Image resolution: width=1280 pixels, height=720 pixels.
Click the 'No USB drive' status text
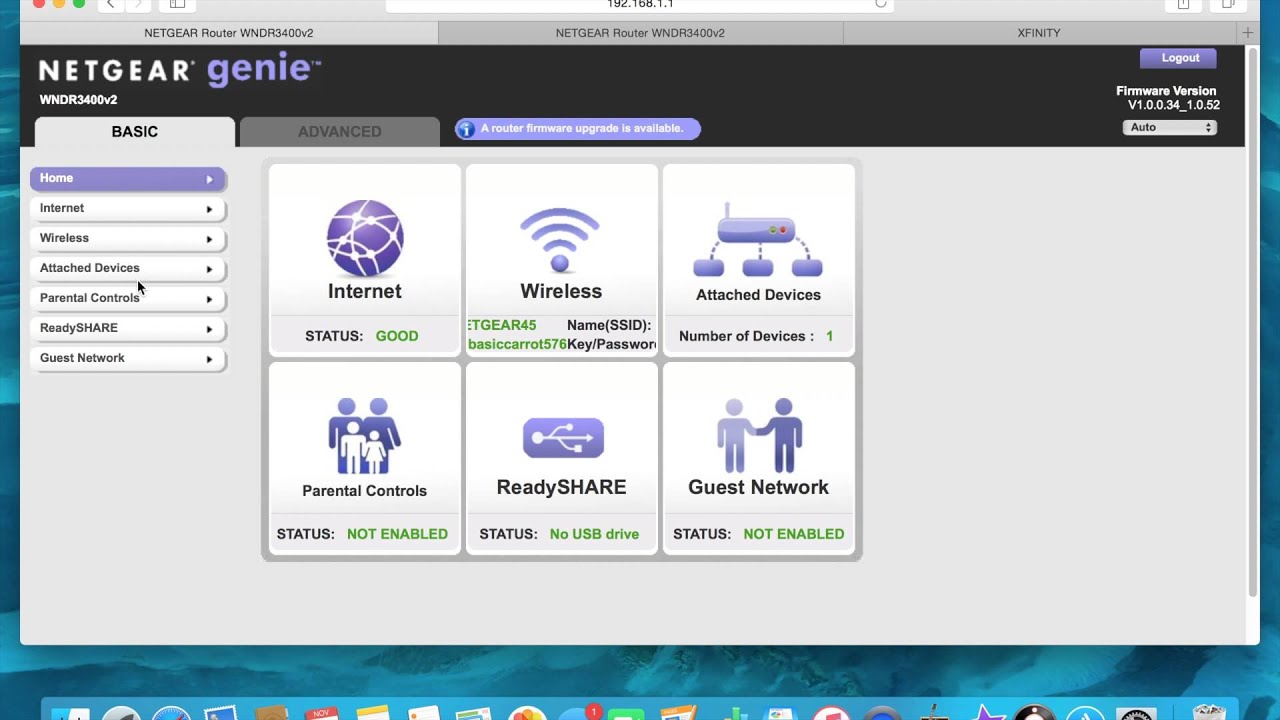(x=594, y=534)
